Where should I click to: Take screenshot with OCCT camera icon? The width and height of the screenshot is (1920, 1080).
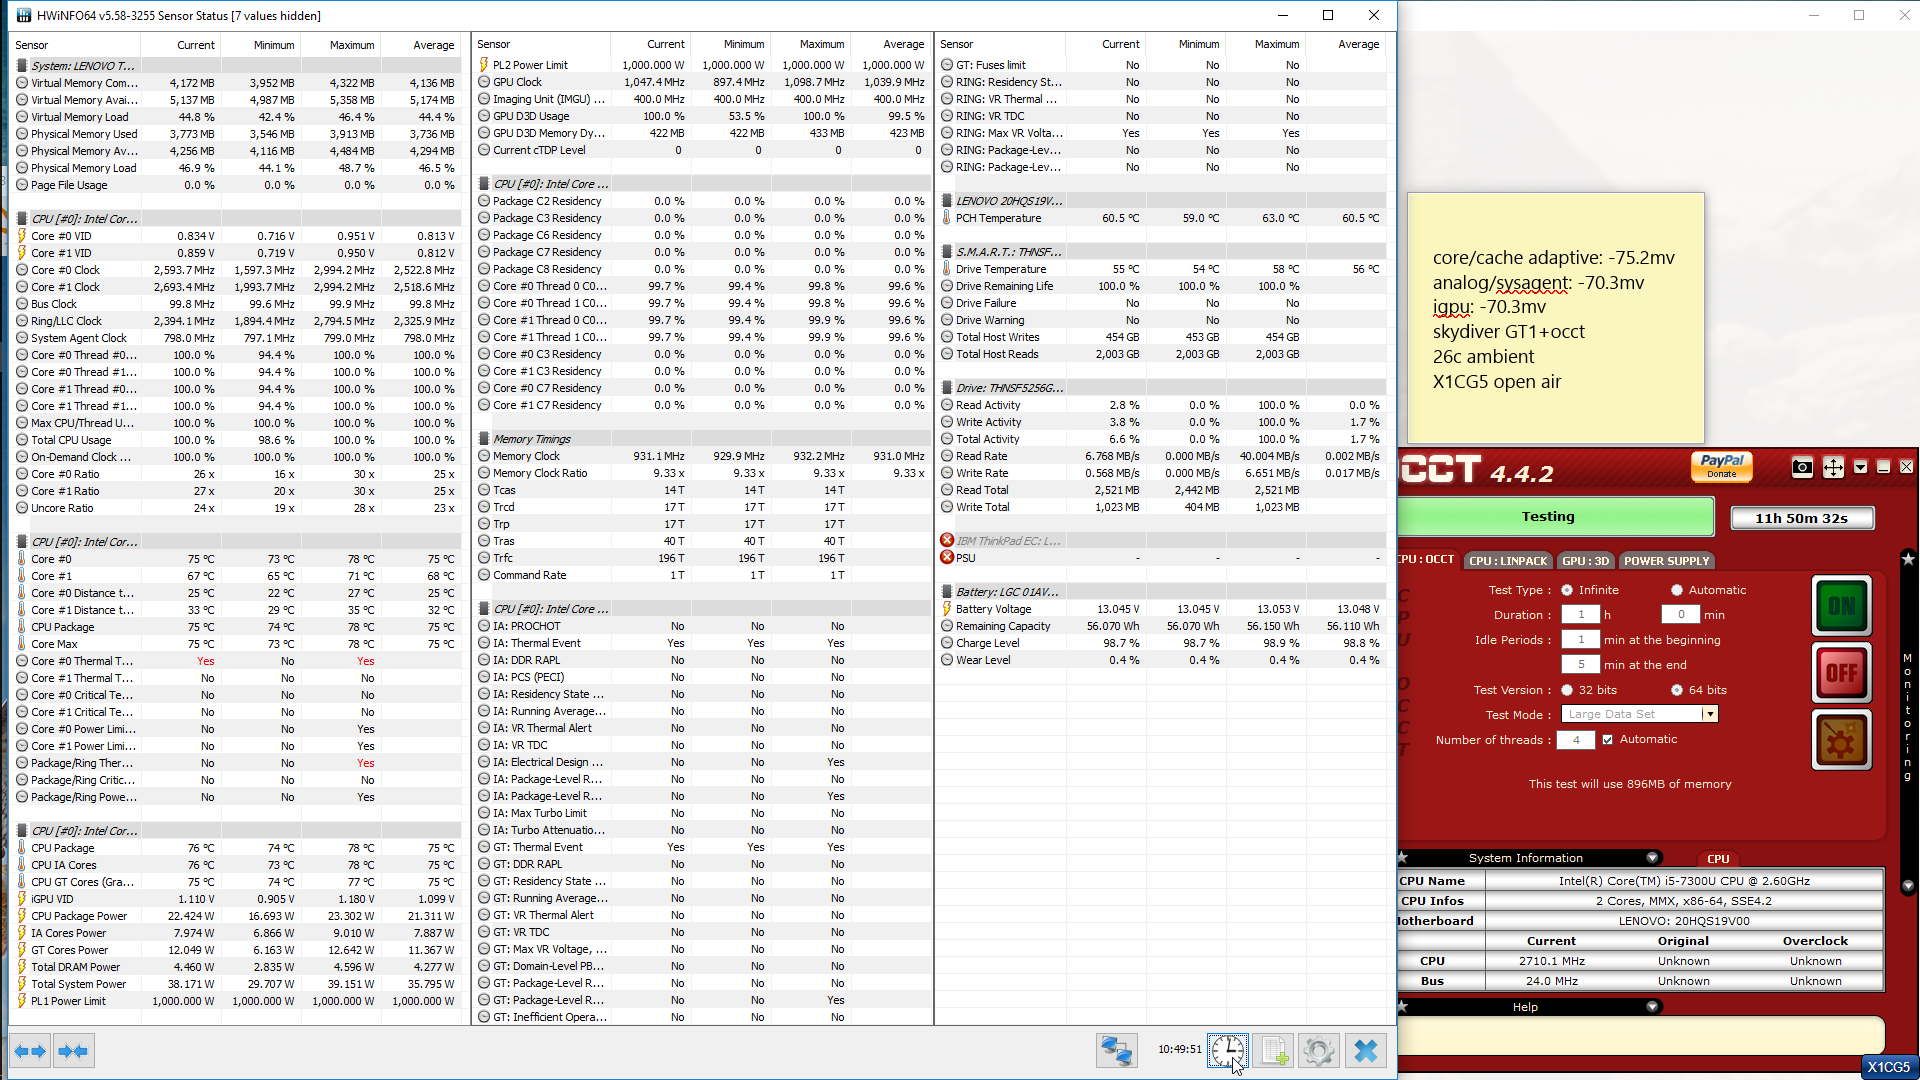pyautogui.click(x=1802, y=467)
